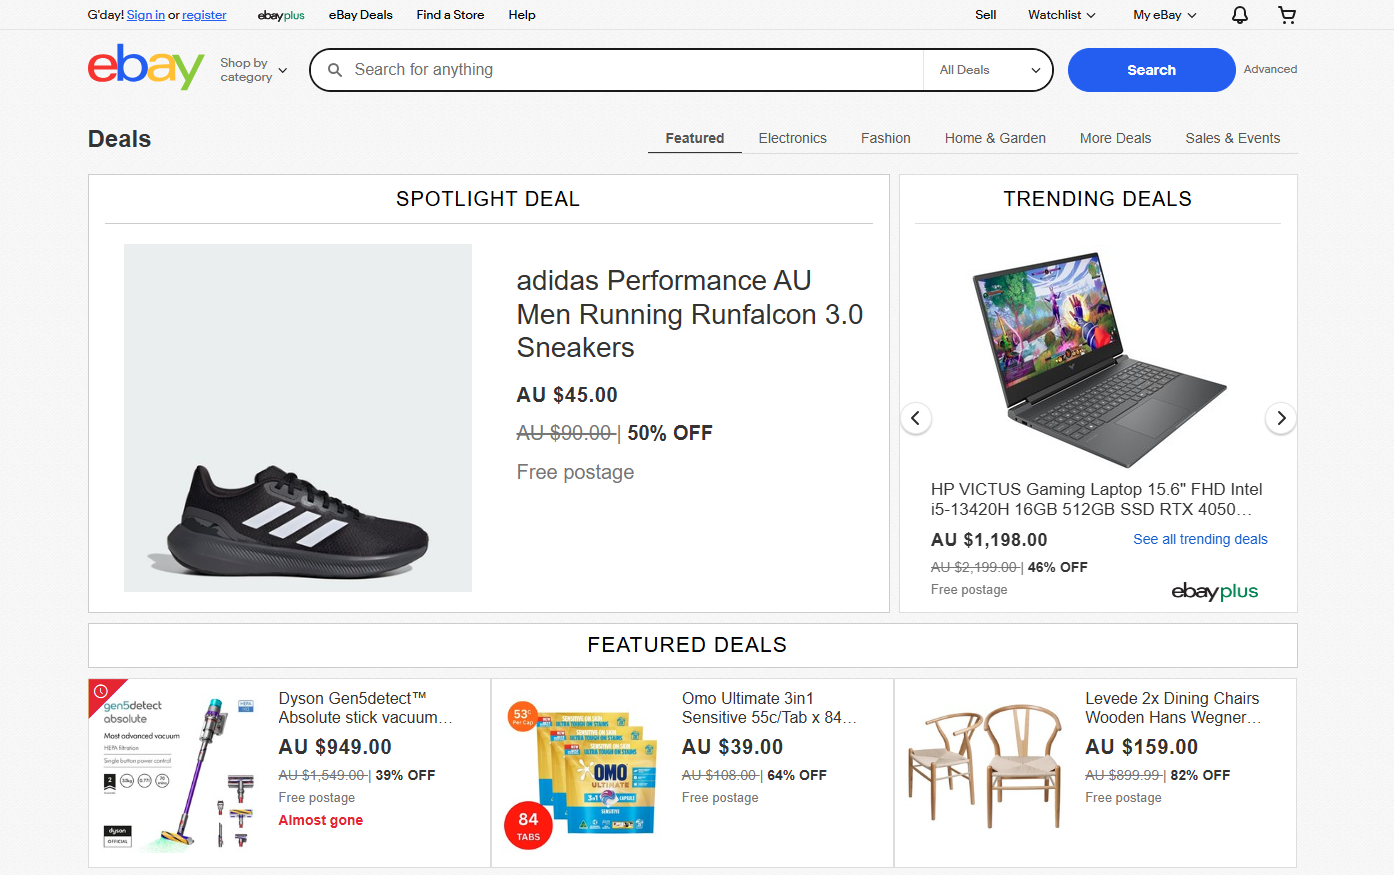The height and width of the screenshot is (875, 1394).
Task: Expand the Watchlist dropdown
Action: tap(1061, 15)
